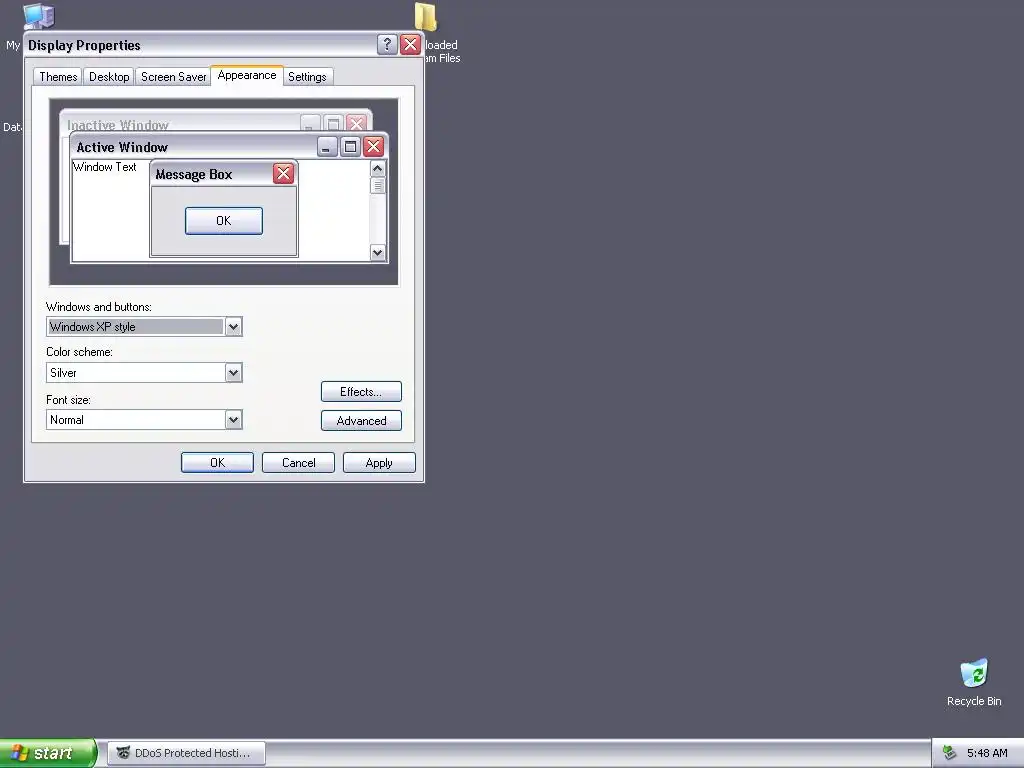1024x768 pixels.
Task: Switch to the Desktop tab
Action: (109, 77)
